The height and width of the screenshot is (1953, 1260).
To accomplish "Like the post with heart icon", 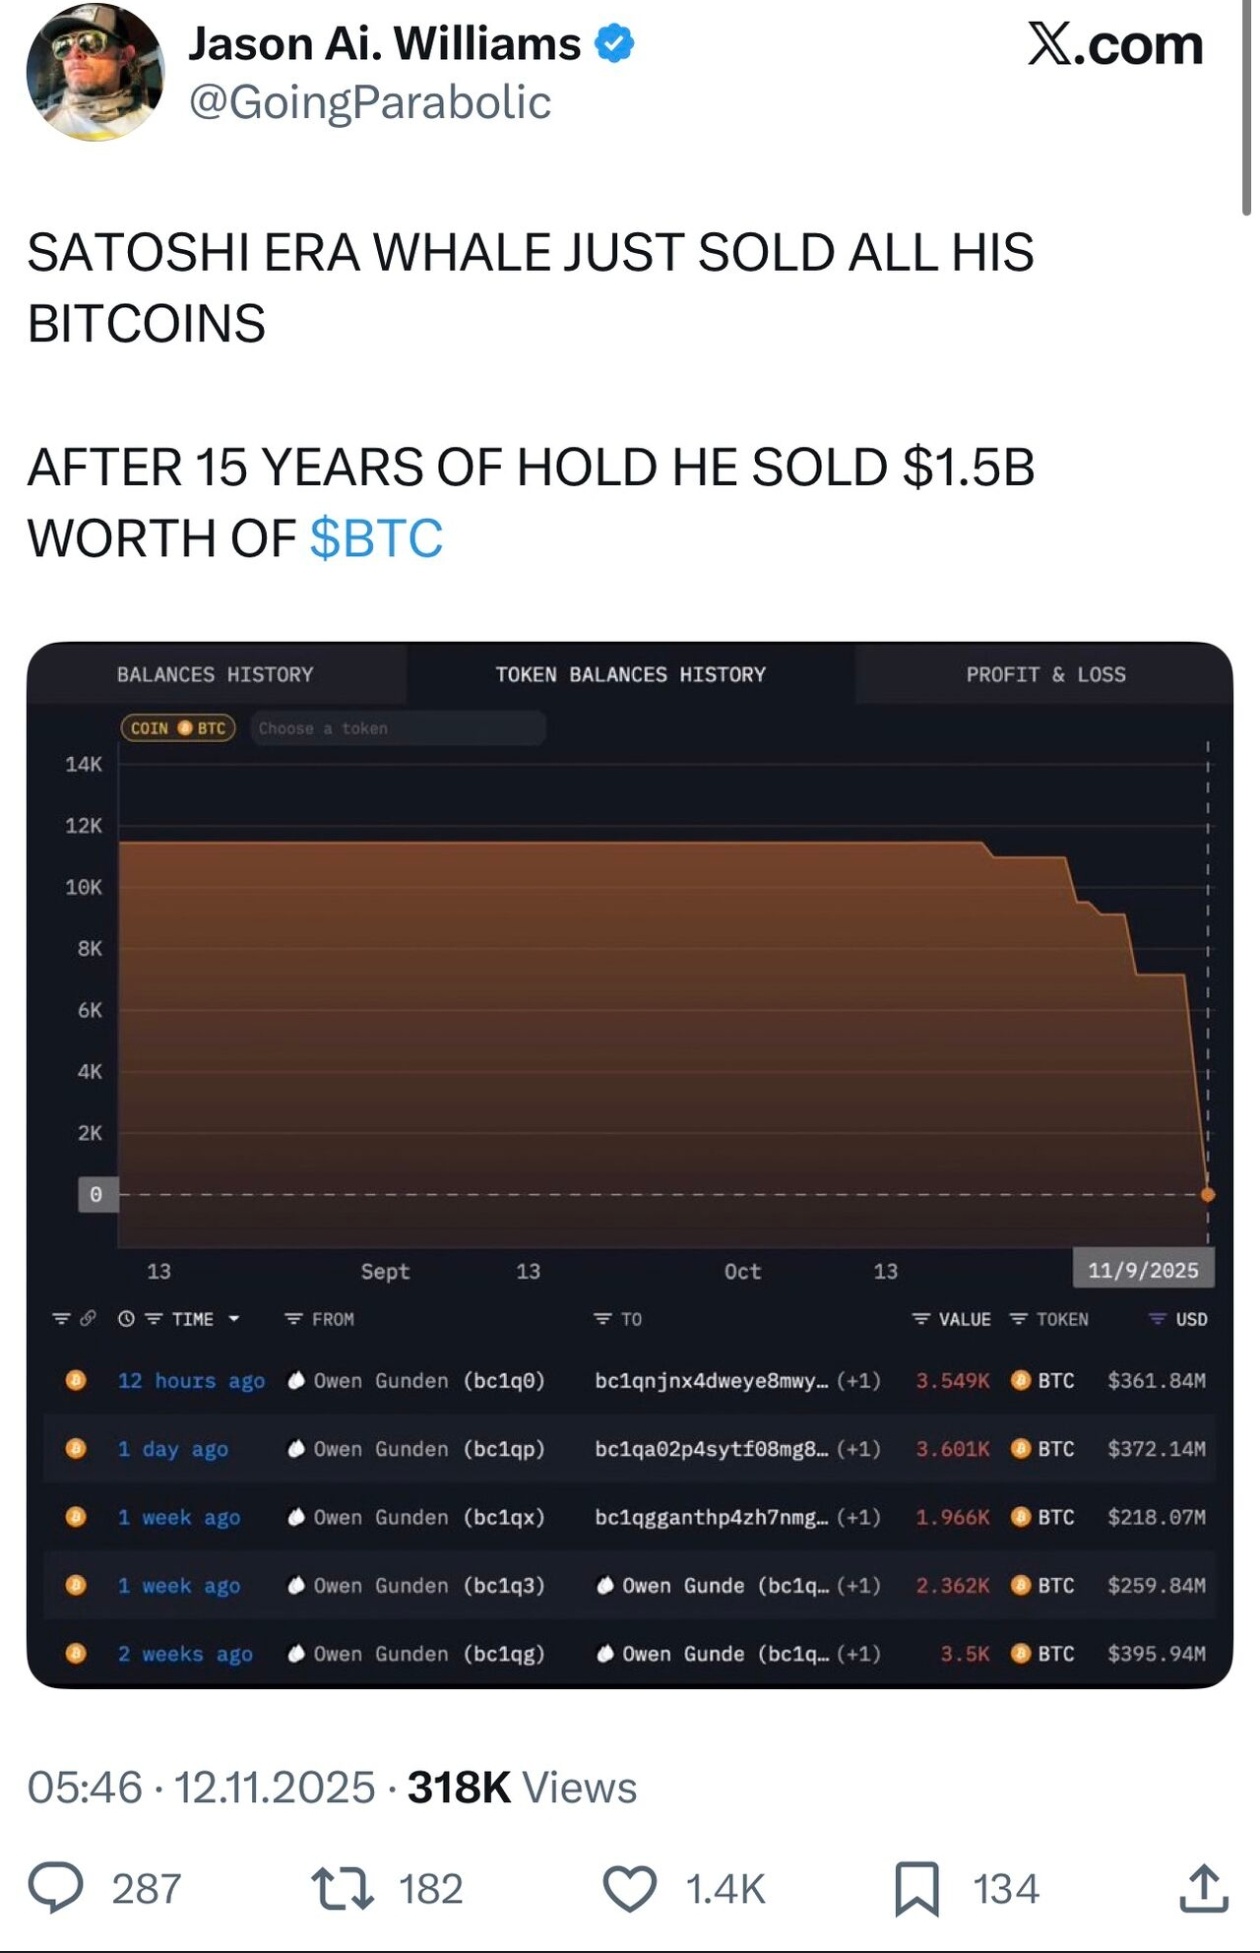I will click(629, 1888).
